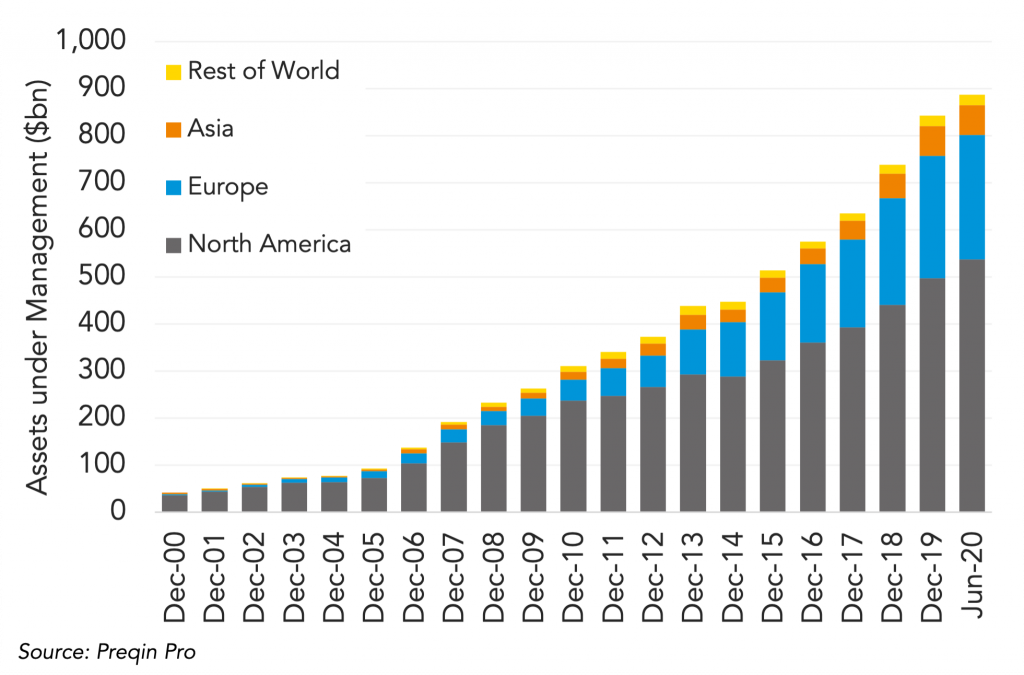Select the Asia legend label
This screenshot has width=1024, height=675.
point(211,128)
